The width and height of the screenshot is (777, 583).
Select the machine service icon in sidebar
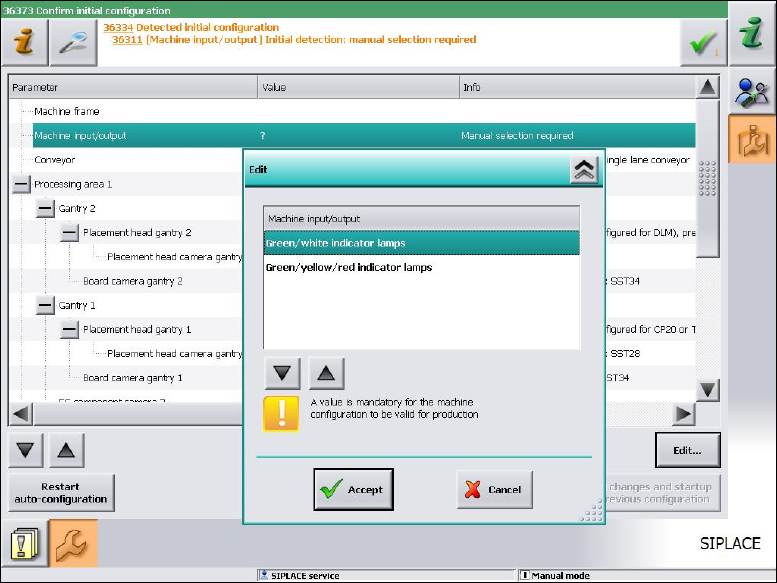(752, 140)
